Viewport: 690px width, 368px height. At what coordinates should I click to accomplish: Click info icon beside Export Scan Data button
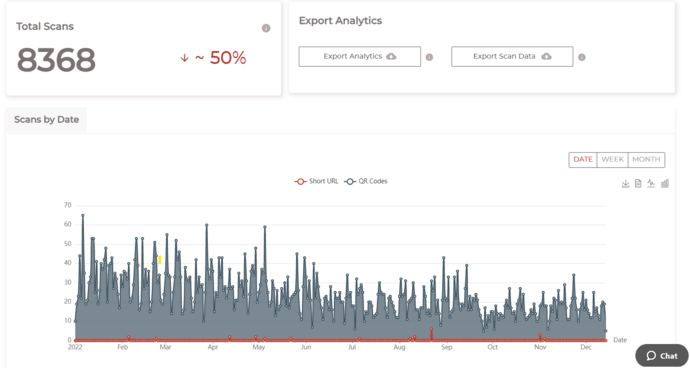click(x=582, y=57)
